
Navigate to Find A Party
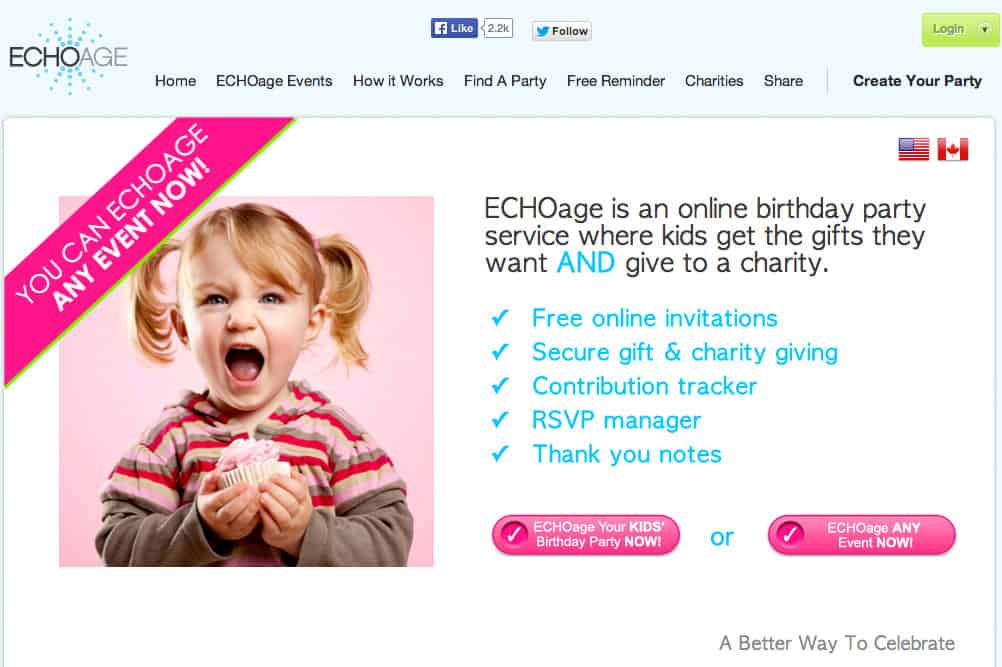point(505,81)
